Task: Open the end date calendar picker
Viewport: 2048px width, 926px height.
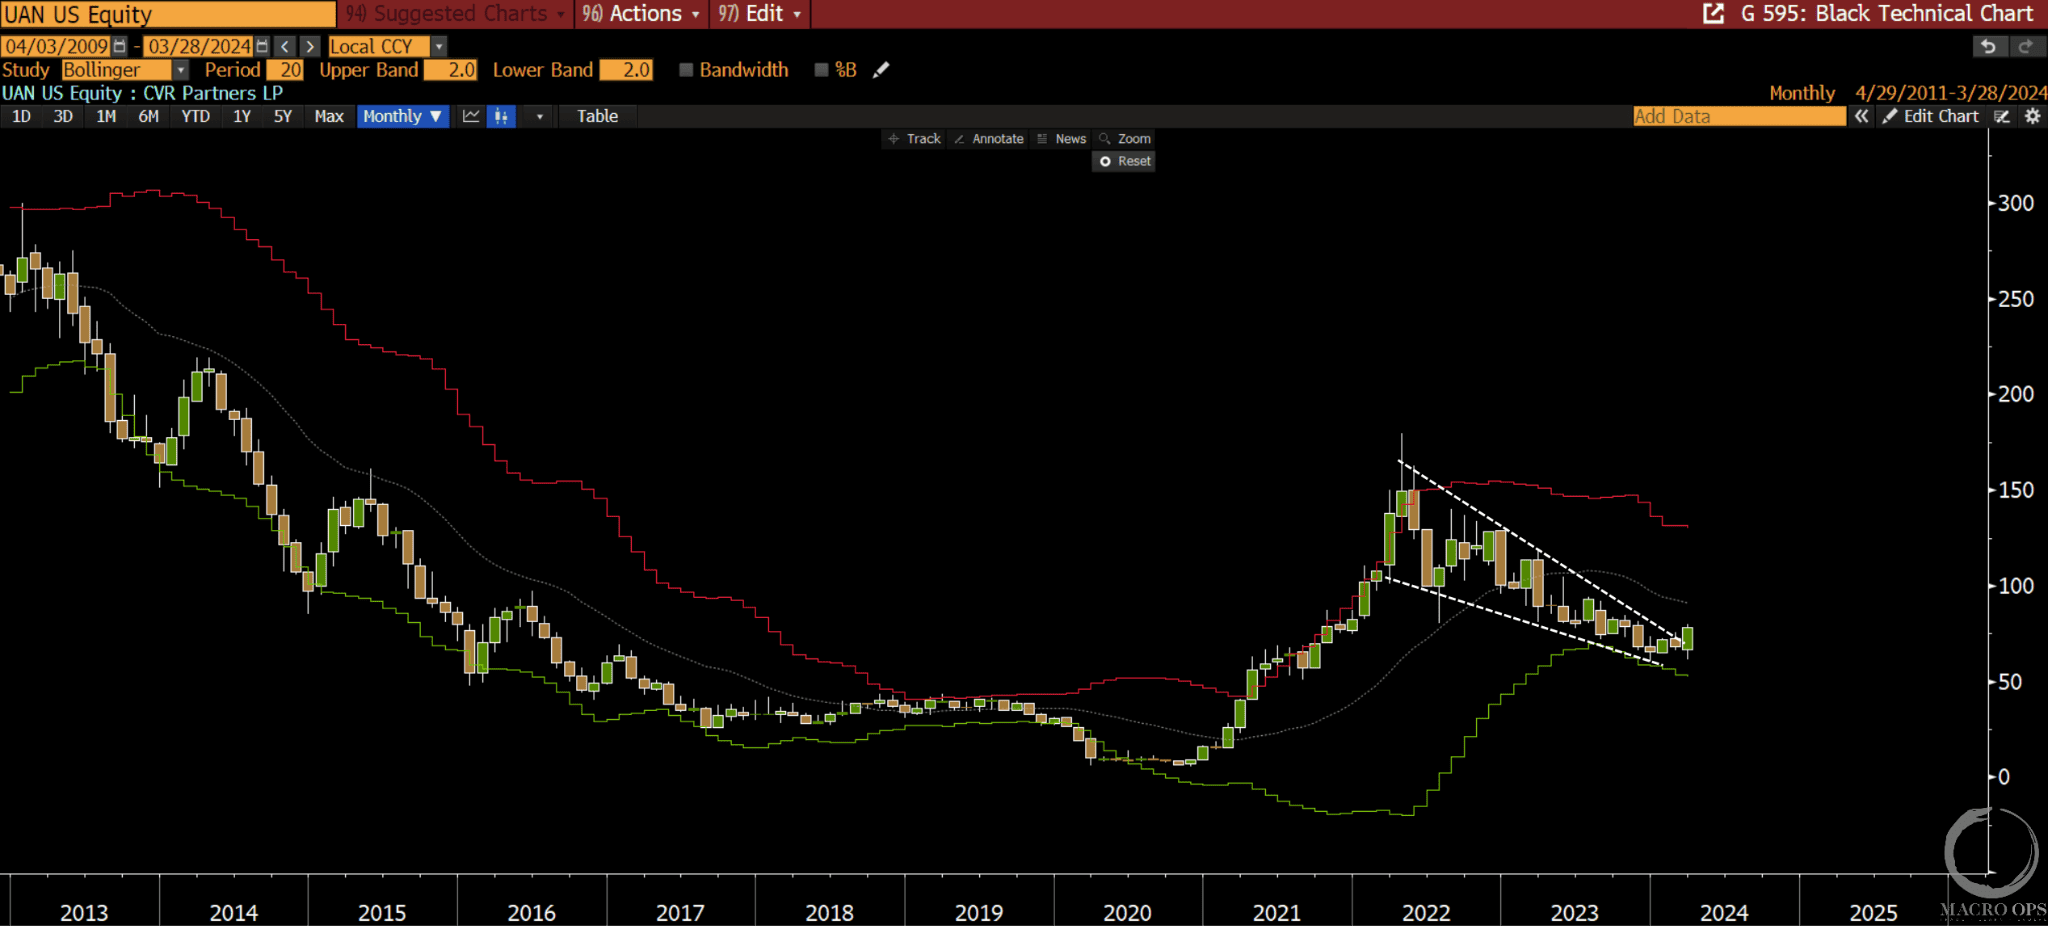Action: (x=262, y=46)
